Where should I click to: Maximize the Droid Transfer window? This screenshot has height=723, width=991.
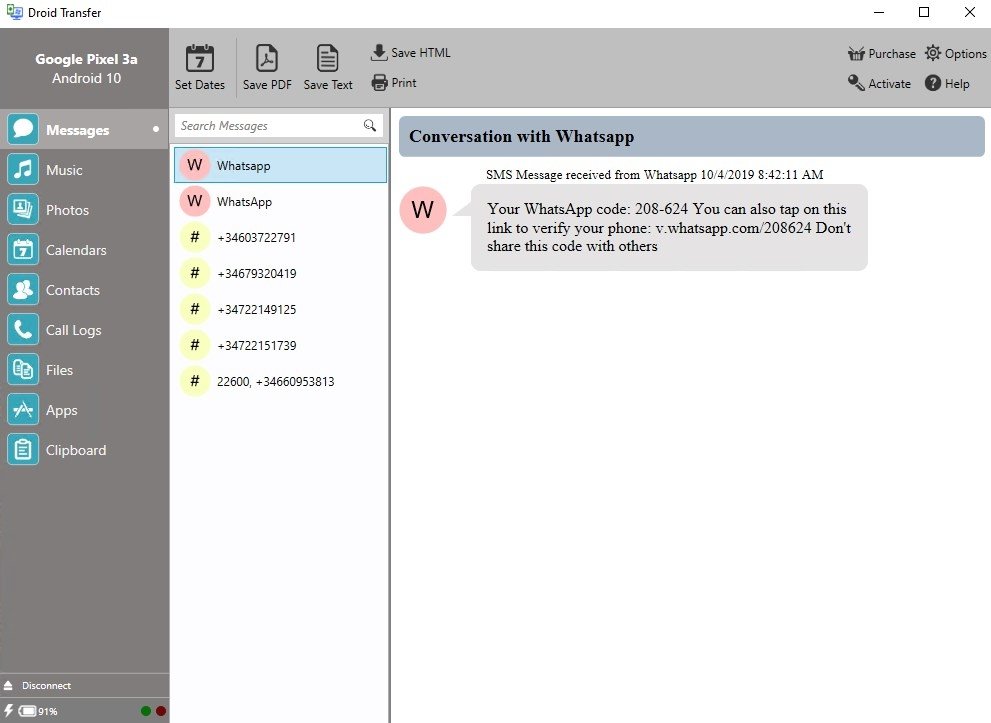[924, 12]
